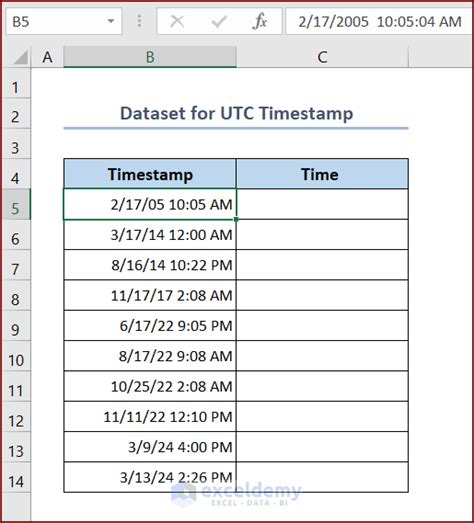474x523 pixels.
Task: Select cell with 8/16/14 10:22 PM
Action: click(x=150, y=265)
